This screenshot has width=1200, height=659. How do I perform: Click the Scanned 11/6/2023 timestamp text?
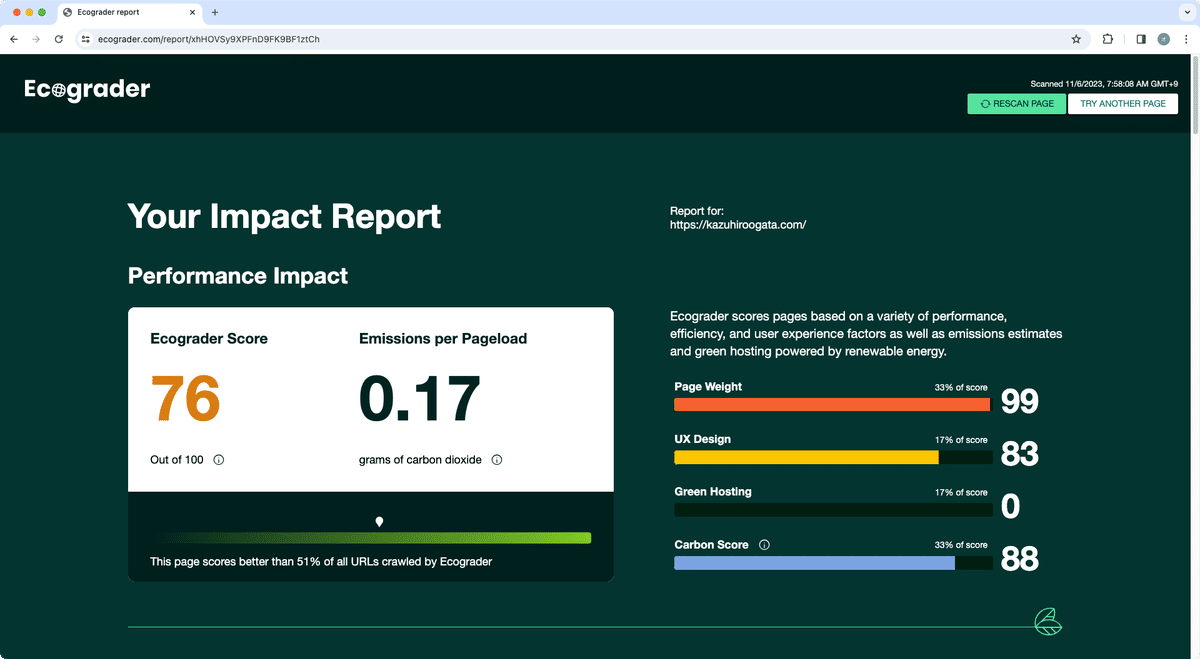click(1104, 84)
